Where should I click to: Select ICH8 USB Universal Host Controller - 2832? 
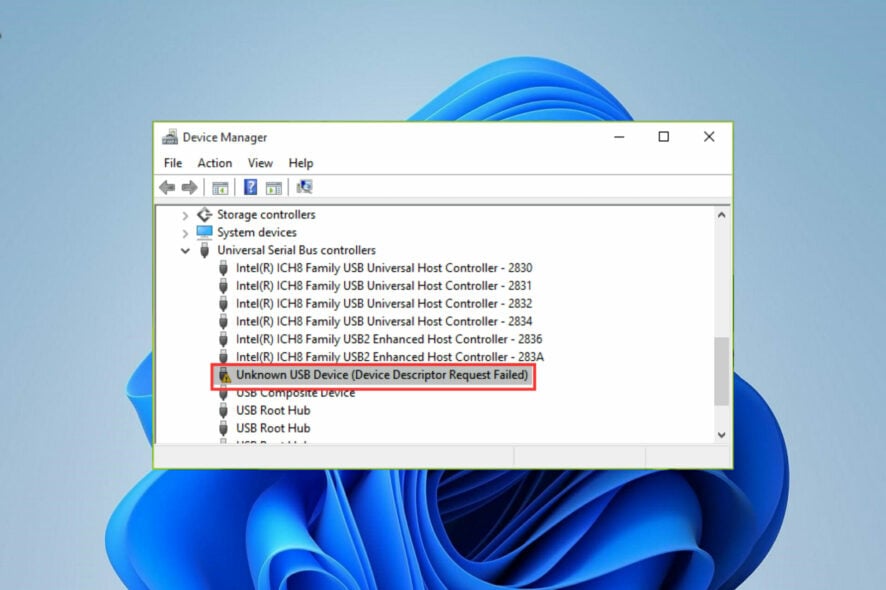384,303
